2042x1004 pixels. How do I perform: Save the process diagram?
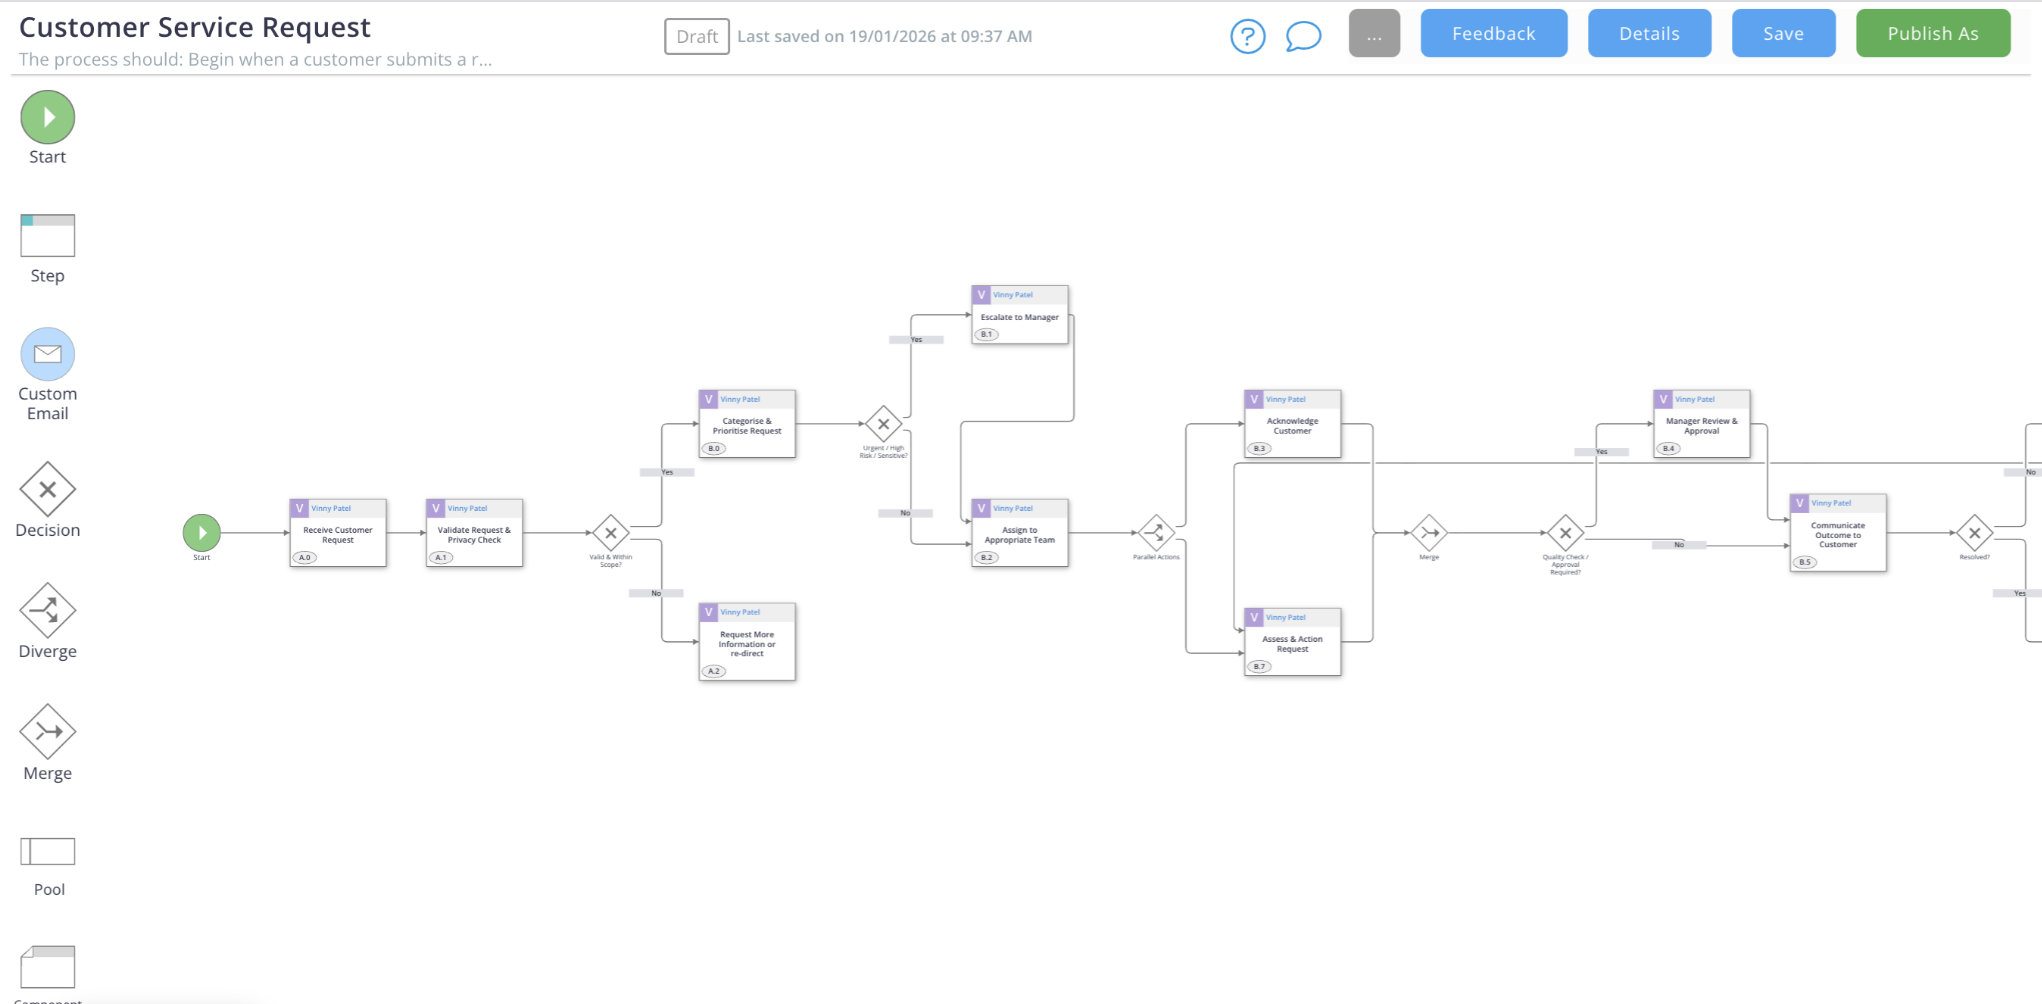(1783, 34)
